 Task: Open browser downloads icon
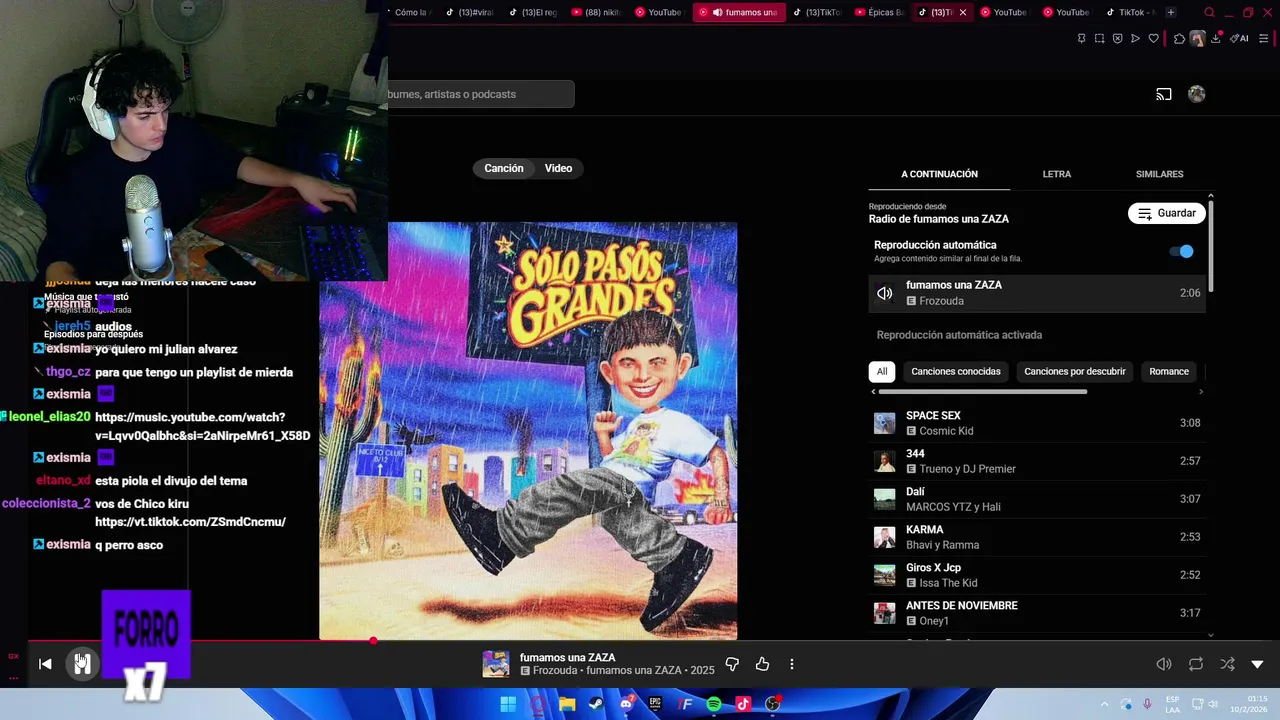[x=1216, y=38]
